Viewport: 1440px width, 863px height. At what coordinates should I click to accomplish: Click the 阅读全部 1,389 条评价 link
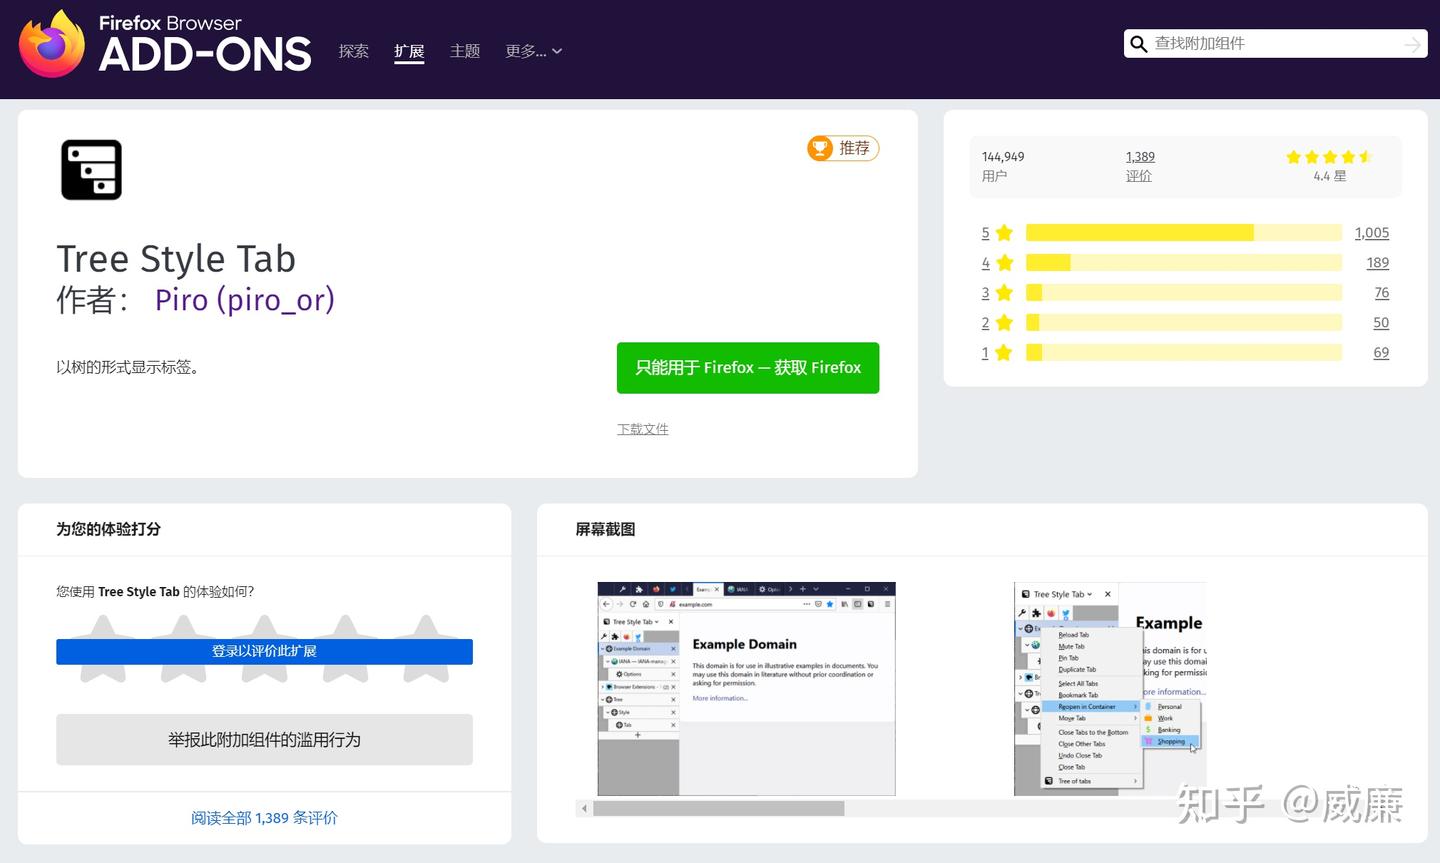coord(263,817)
